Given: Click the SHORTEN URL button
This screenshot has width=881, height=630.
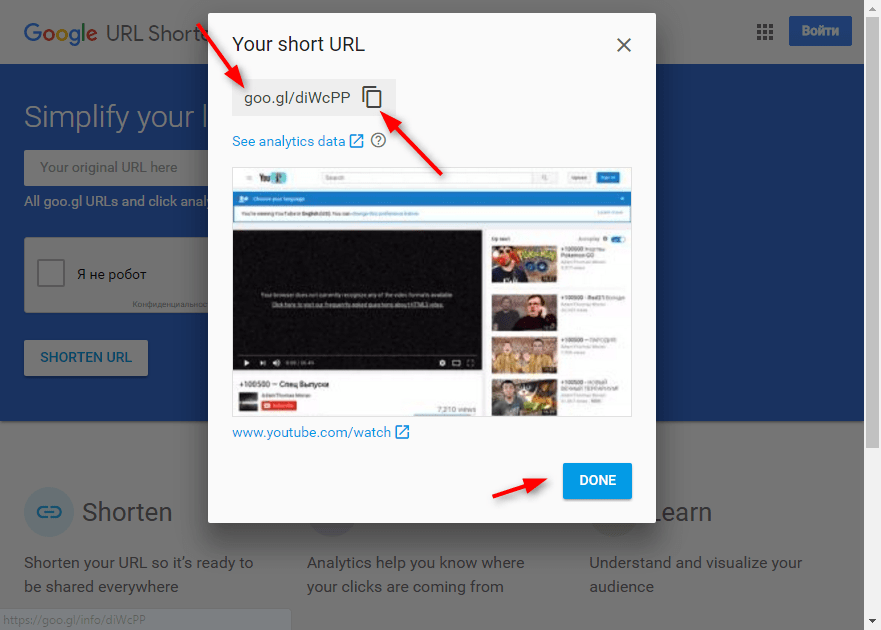Looking at the screenshot, I should 86,357.
